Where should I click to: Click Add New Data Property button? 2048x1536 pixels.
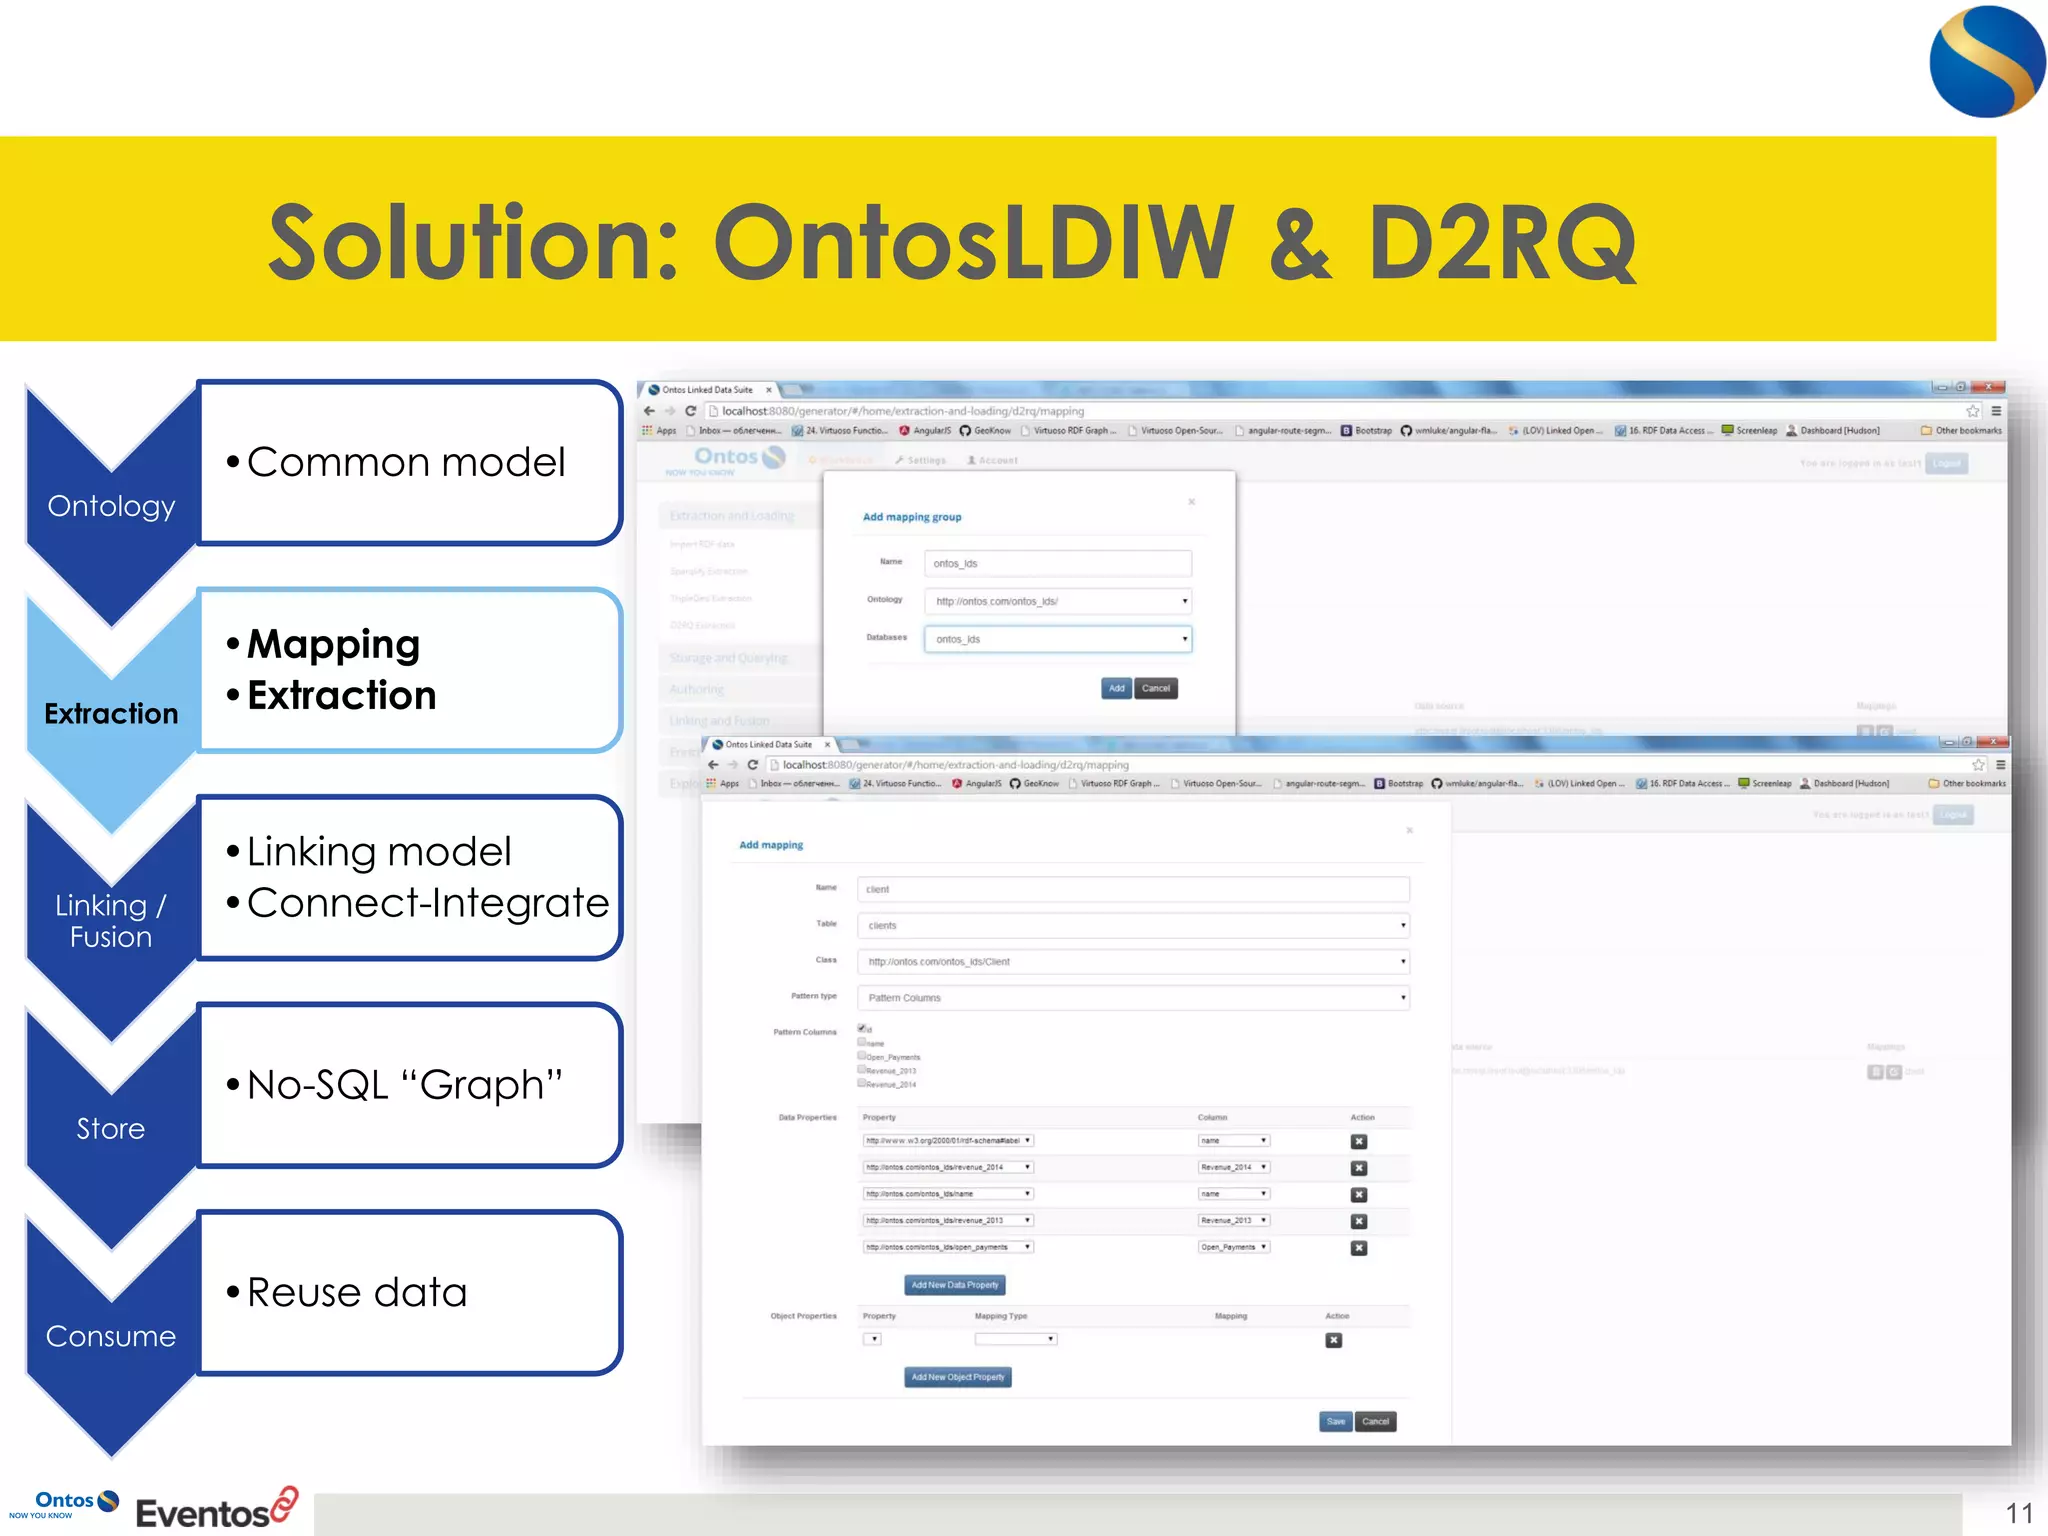(955, 1285)
